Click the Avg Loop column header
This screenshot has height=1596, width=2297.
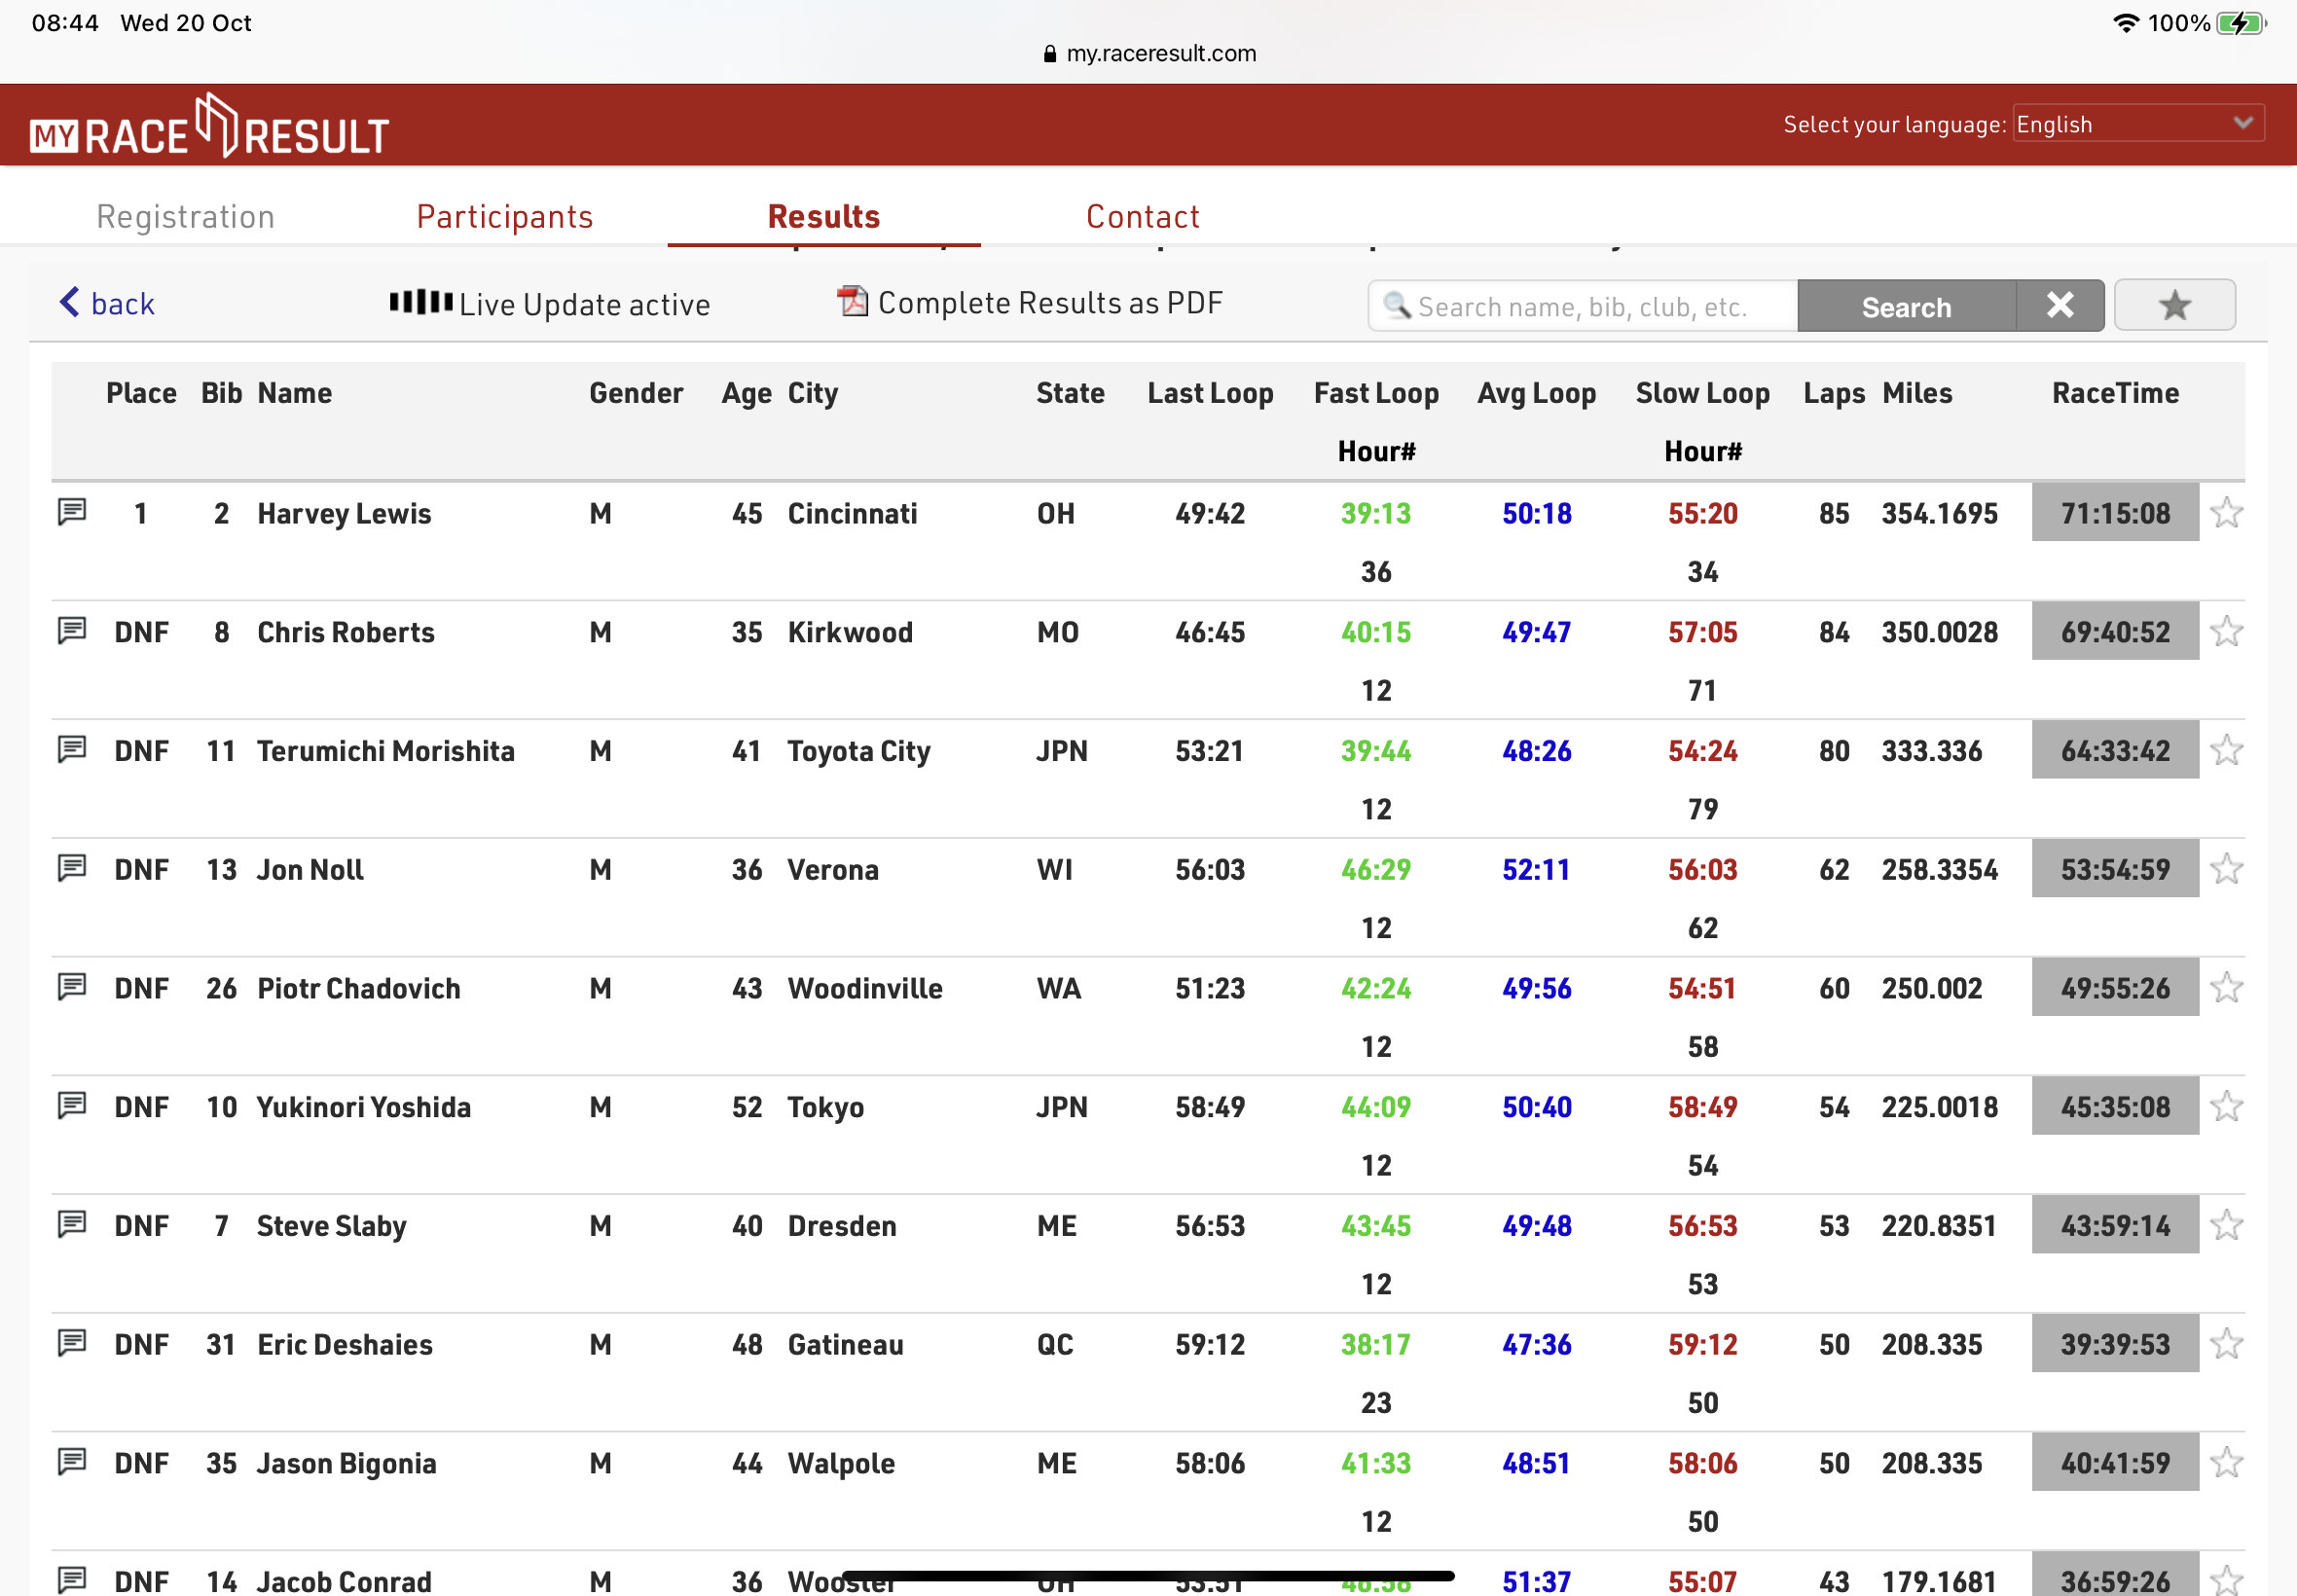1536,393
